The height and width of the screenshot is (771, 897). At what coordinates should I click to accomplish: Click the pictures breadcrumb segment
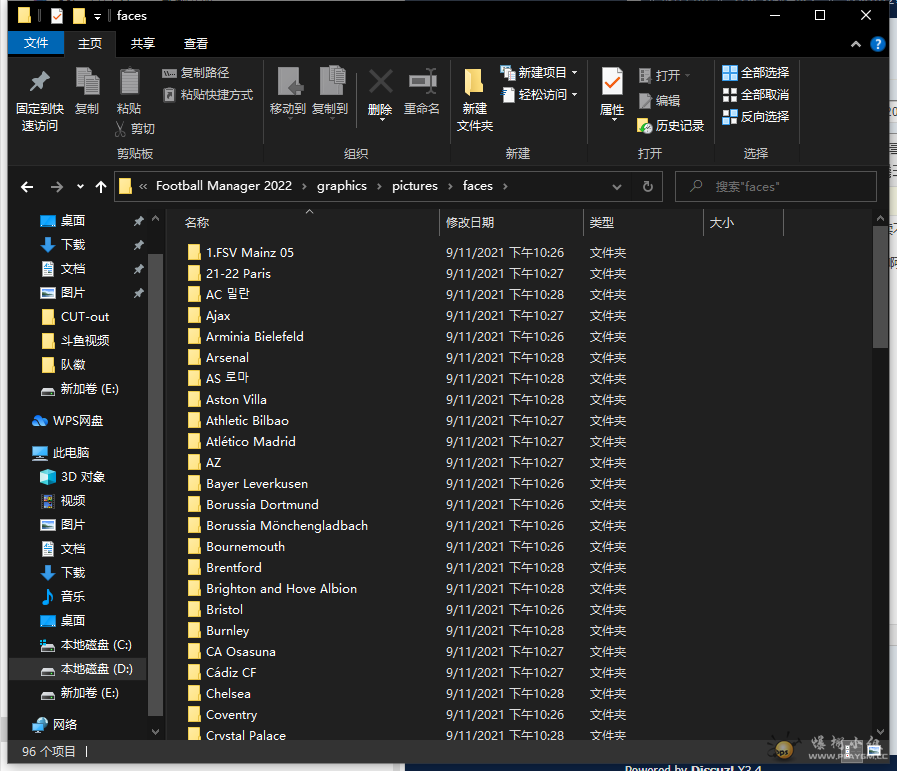point(415,186)
